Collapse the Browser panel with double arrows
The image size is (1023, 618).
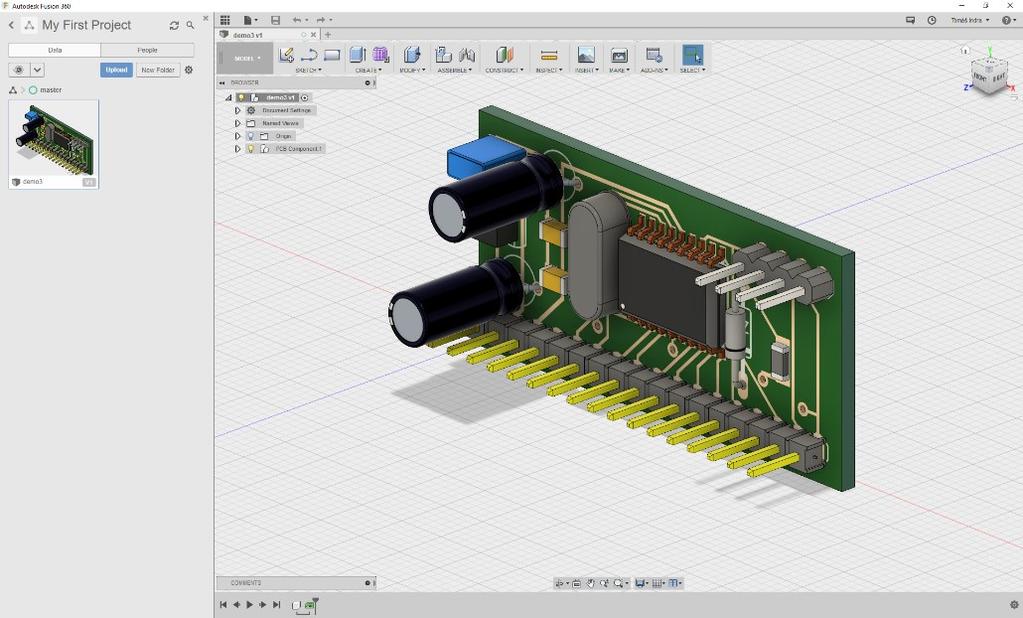222,83
